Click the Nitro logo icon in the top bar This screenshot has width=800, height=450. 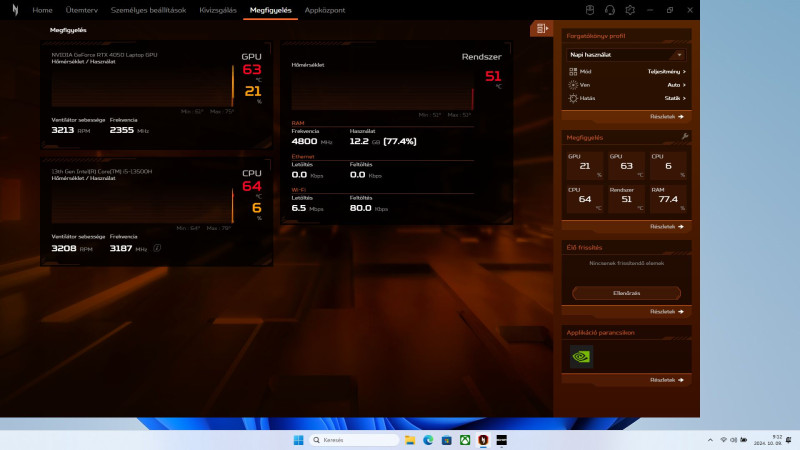tap(15, 10)
